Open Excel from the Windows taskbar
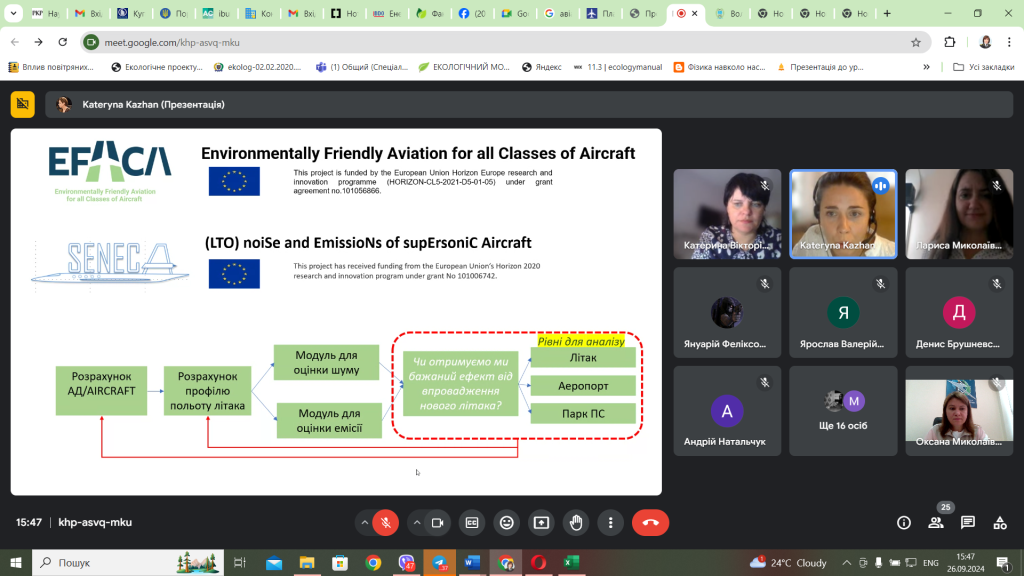The image size is (1024, 576). (x=571, y=563)
